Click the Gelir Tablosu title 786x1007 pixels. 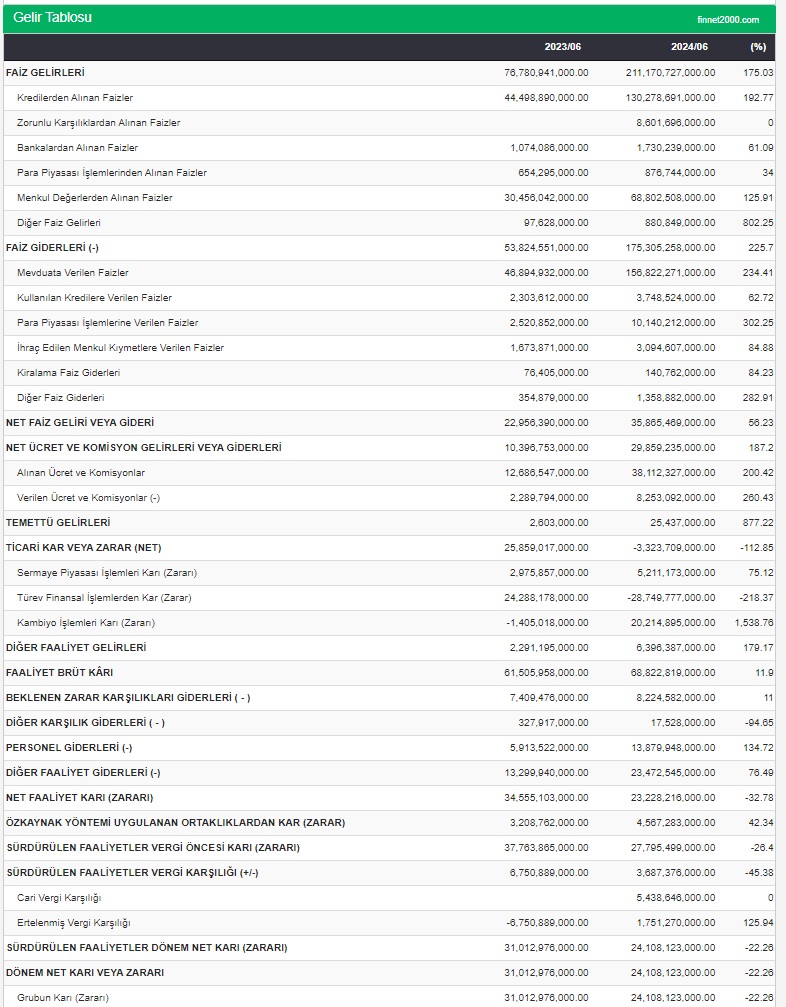(x=53, y=18)
